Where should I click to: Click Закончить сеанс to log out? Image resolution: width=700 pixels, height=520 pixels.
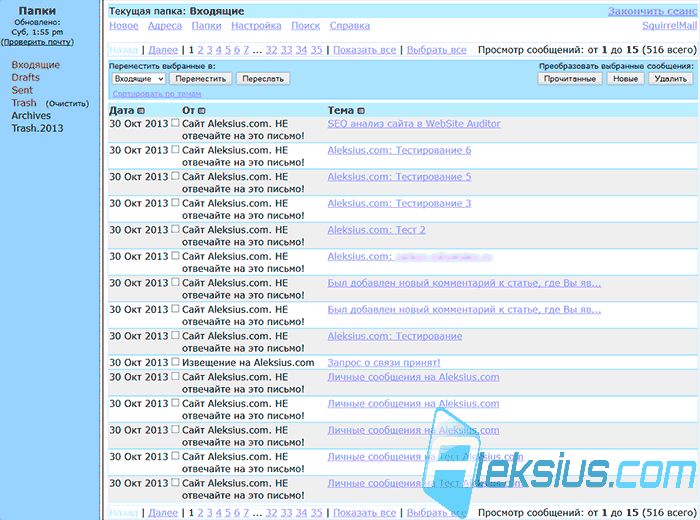(652, 11)
